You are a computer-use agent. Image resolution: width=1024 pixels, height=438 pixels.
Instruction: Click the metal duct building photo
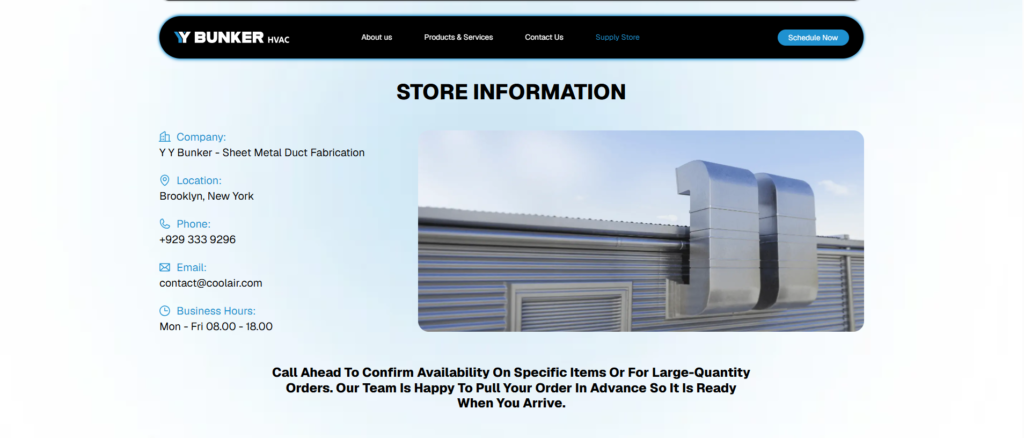[x=641, y=231]
